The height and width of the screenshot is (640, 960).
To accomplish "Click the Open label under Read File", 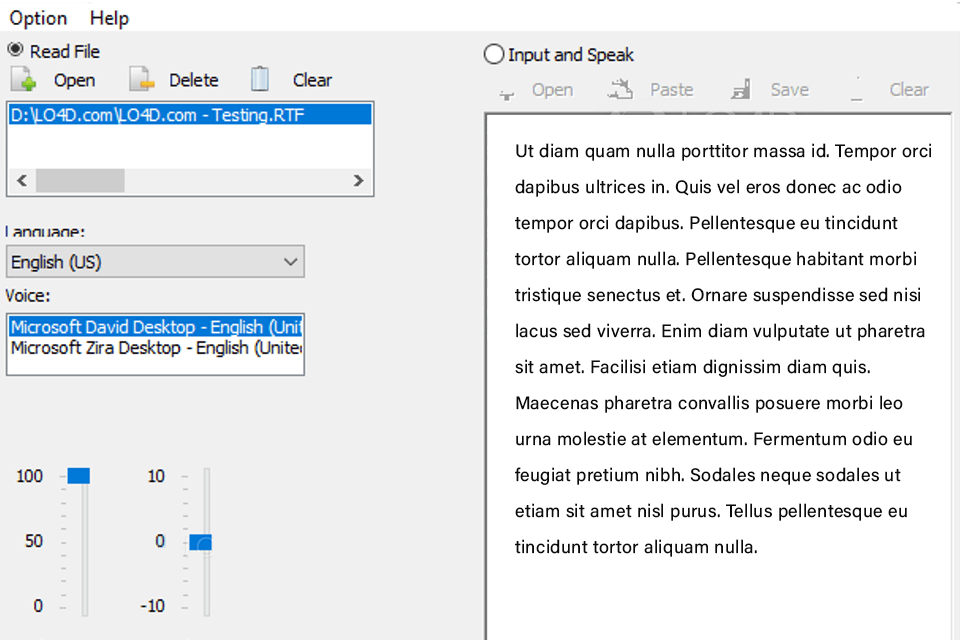I will pyautogui.click(x=74, y=80).
